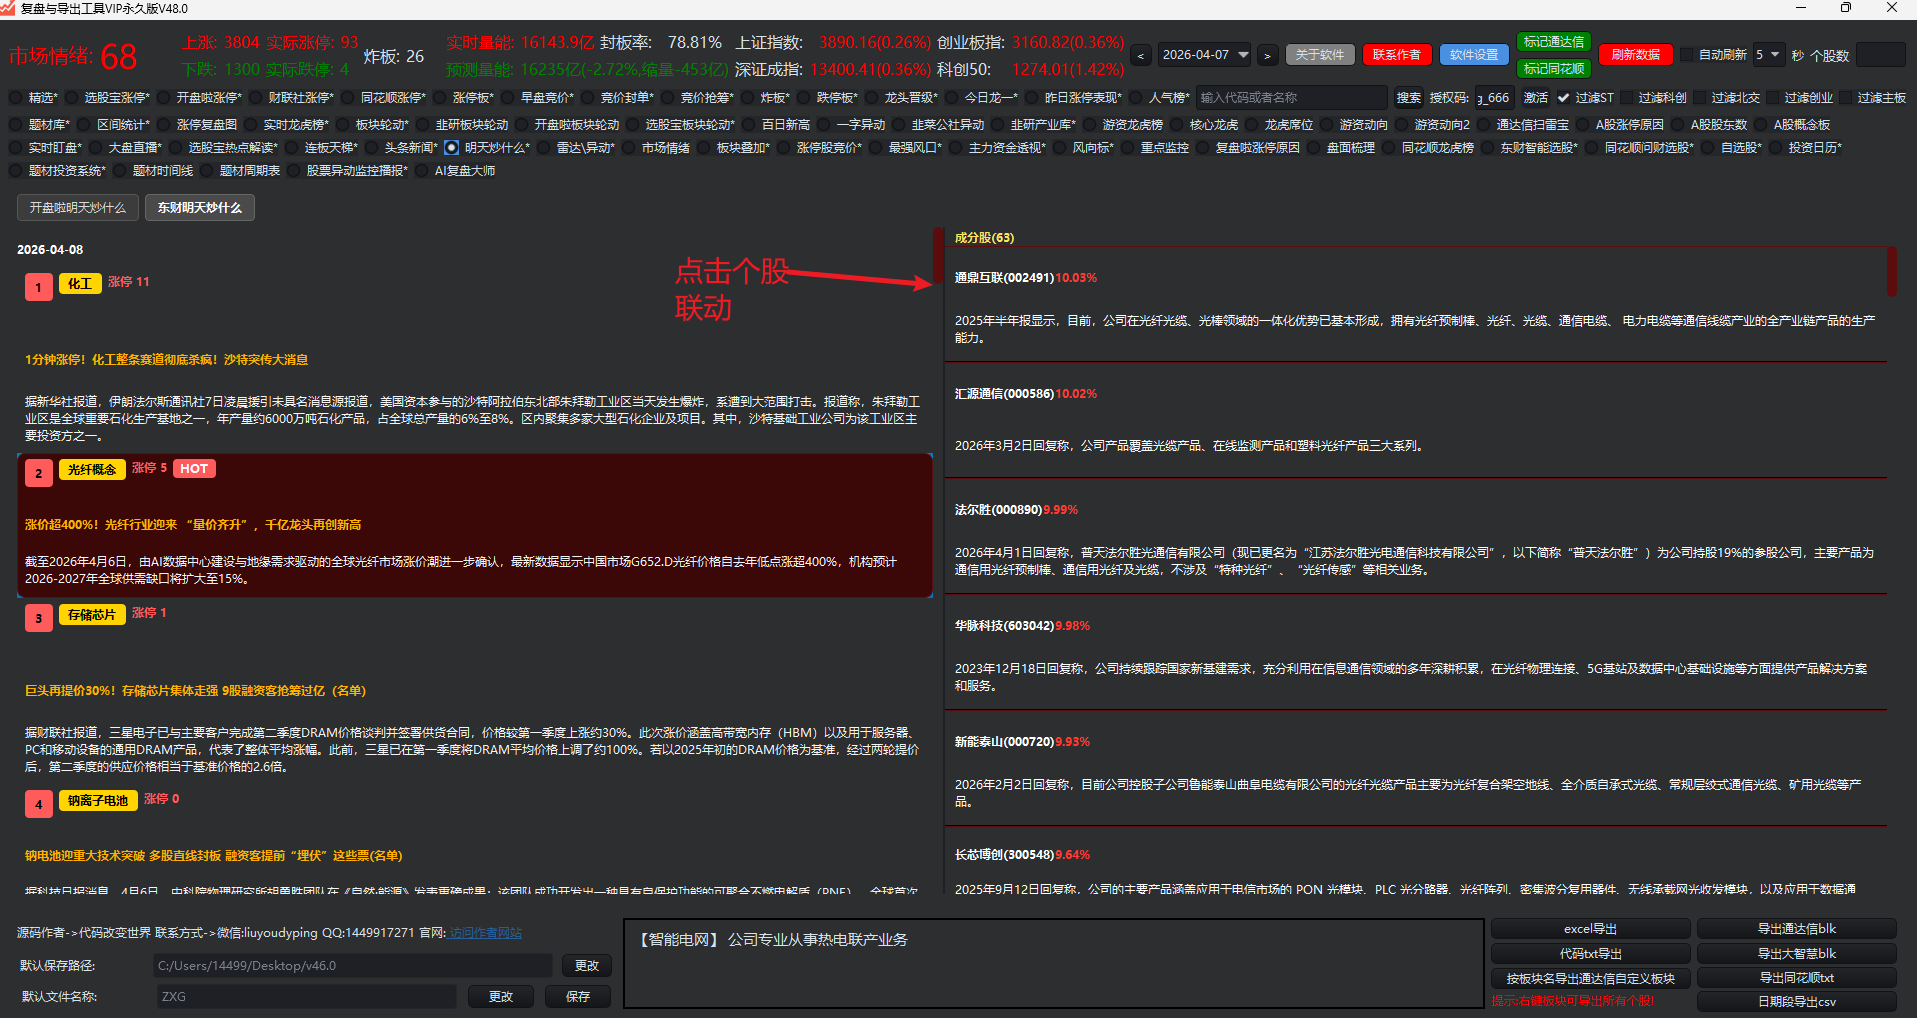The width and height of the screenshot is (1917, 1018).
Task: Go to previous date with left arrow
Action: 1141,56
